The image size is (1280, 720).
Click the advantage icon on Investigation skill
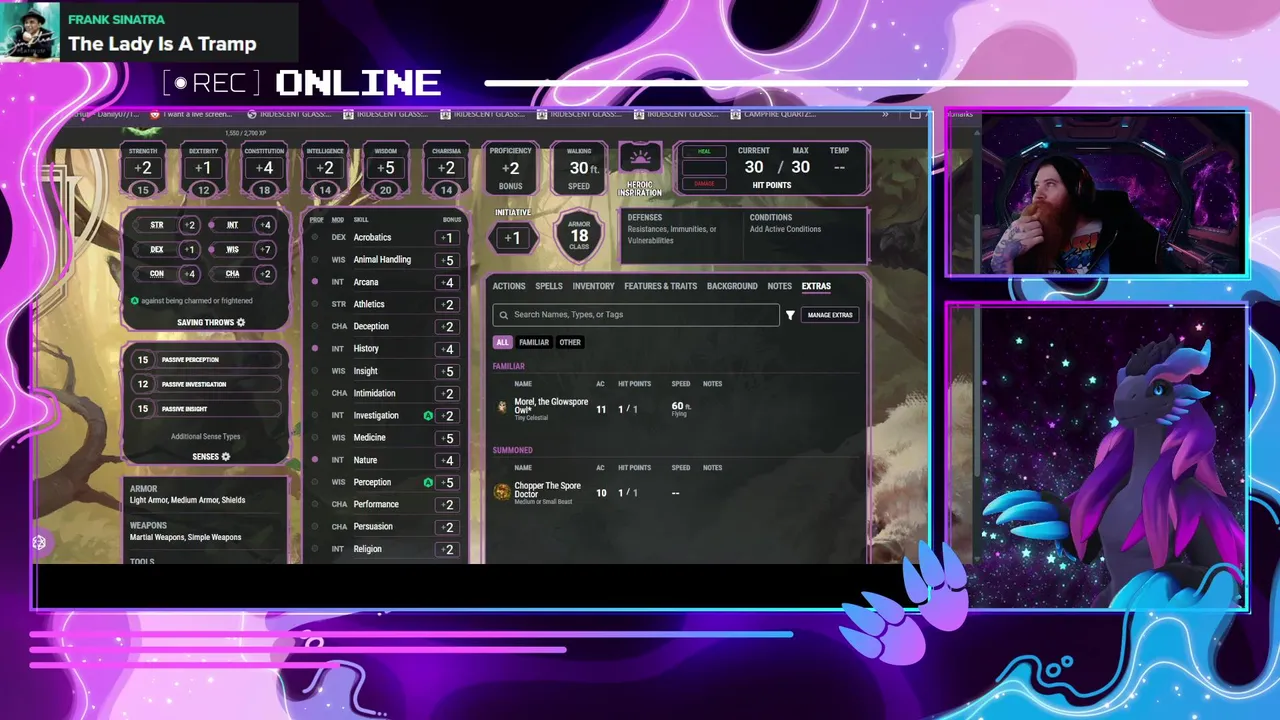pyautogui.click(x=428, y=416)
